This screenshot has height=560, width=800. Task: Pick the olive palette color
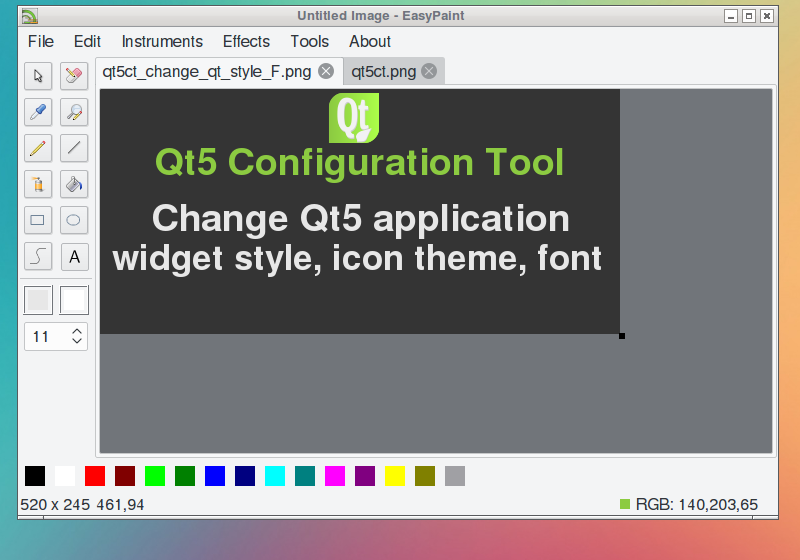pos(425,476)
